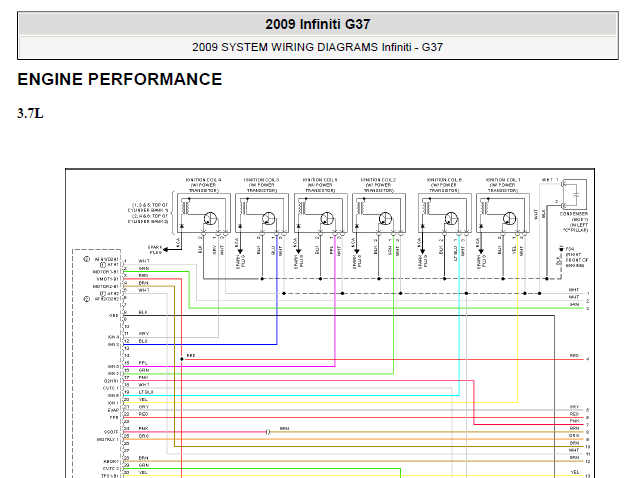The image size is (636, 478).
Task: Click the 'ENGINE PERFORMANCE' section heading
Action: coord(120,79)
